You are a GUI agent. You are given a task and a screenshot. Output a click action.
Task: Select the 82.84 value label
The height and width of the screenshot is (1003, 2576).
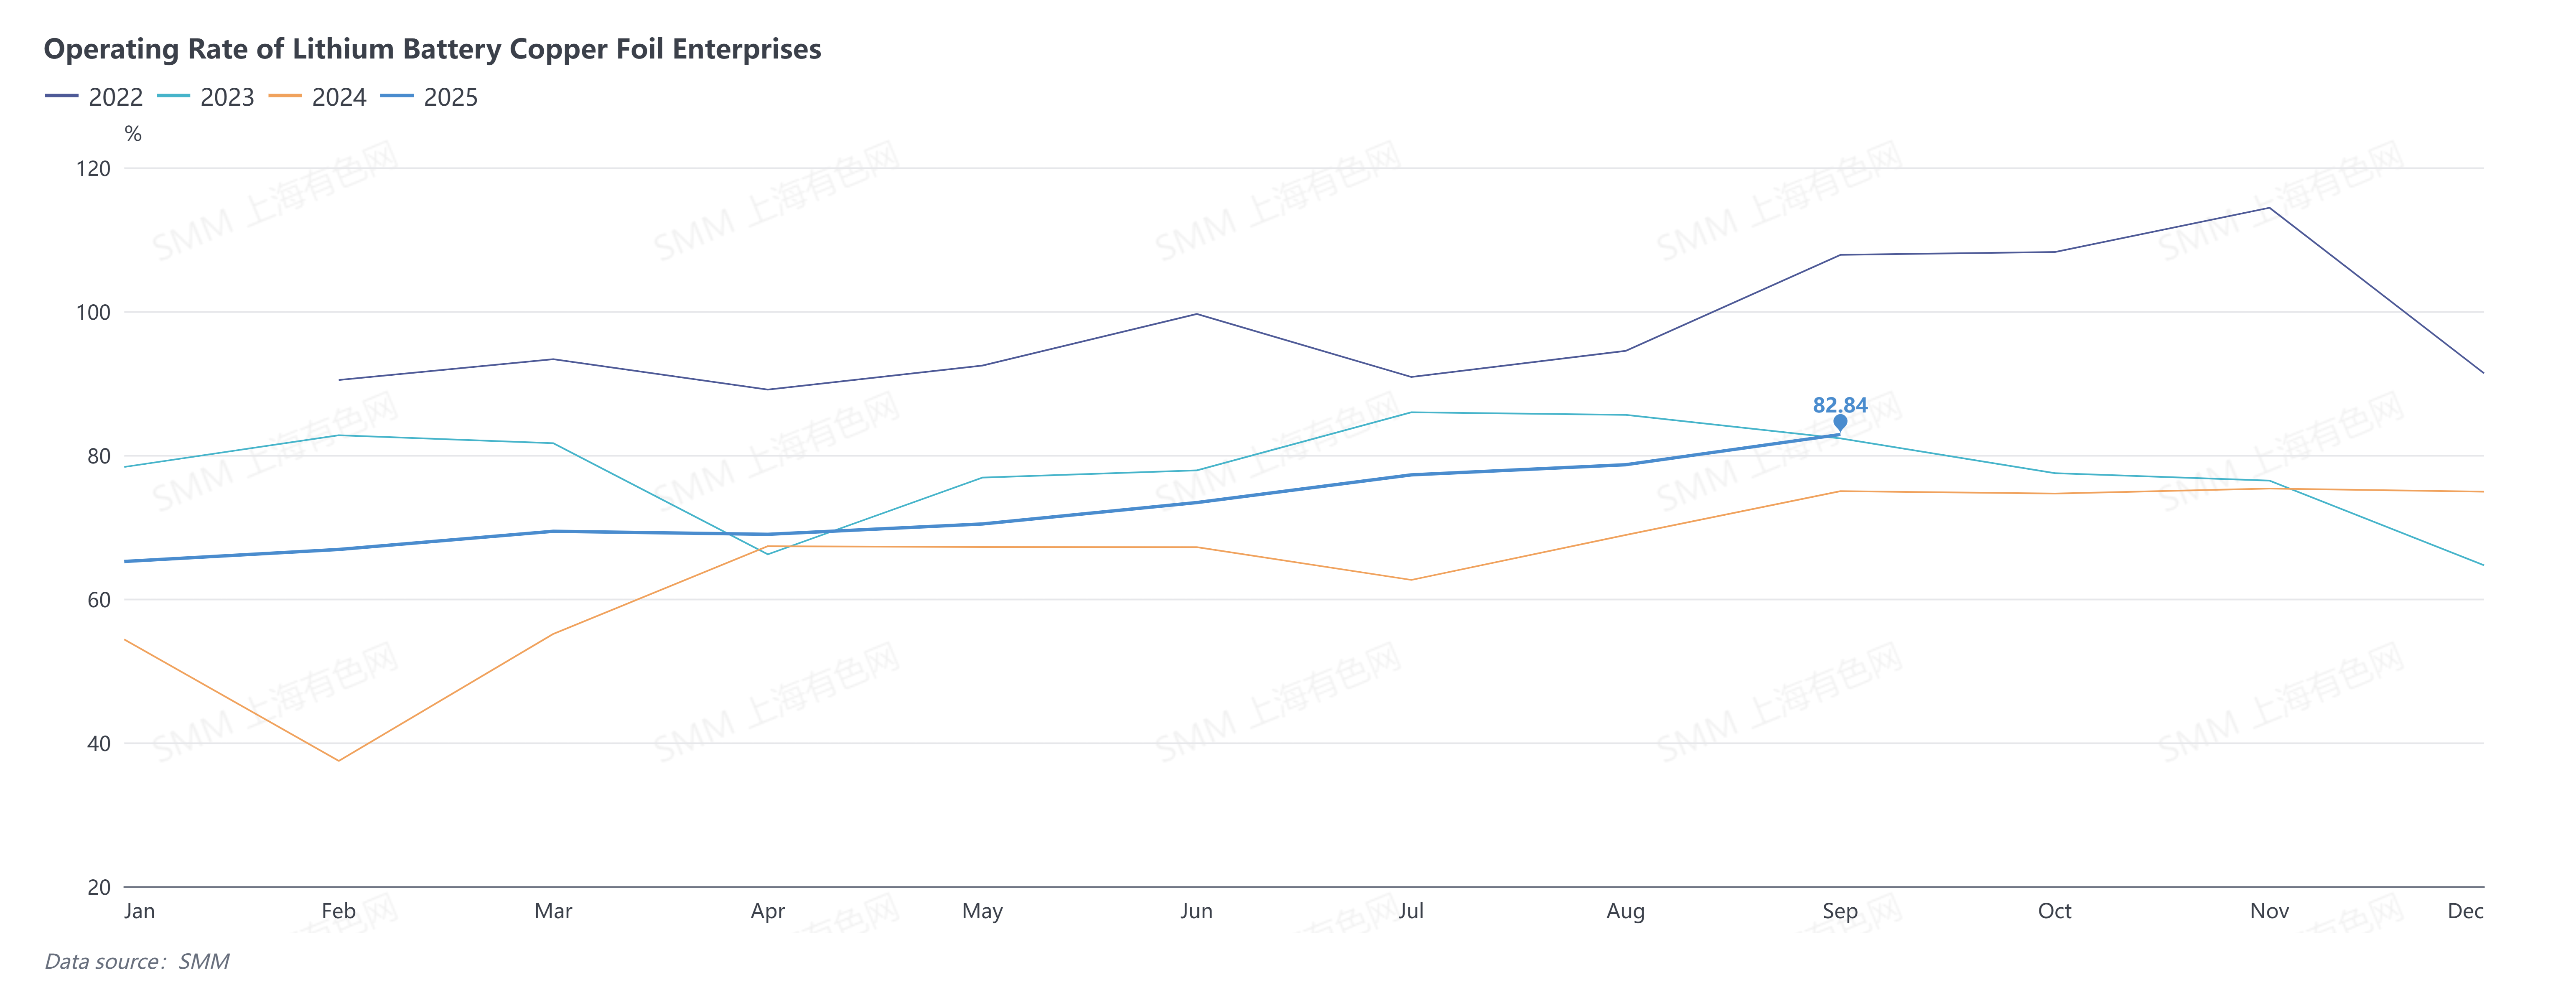pos(1840,405)
